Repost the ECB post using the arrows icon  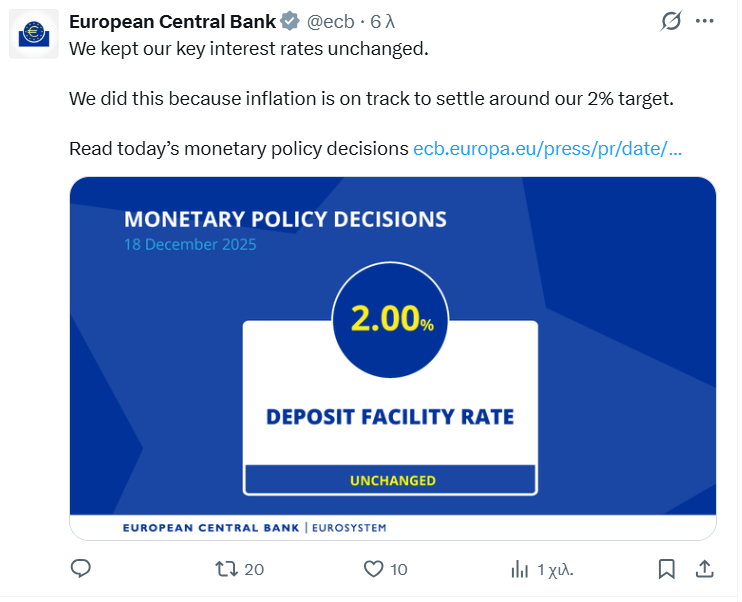[227, 569]
